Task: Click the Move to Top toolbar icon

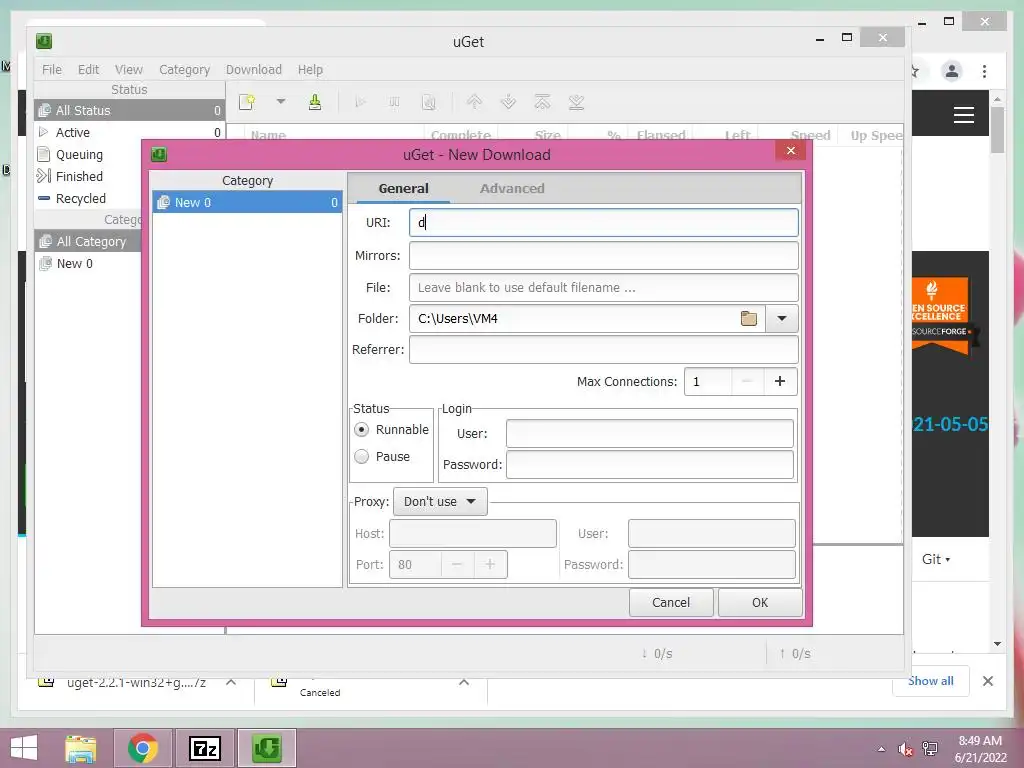Action: pyautogui.click(x=542, y=102)
